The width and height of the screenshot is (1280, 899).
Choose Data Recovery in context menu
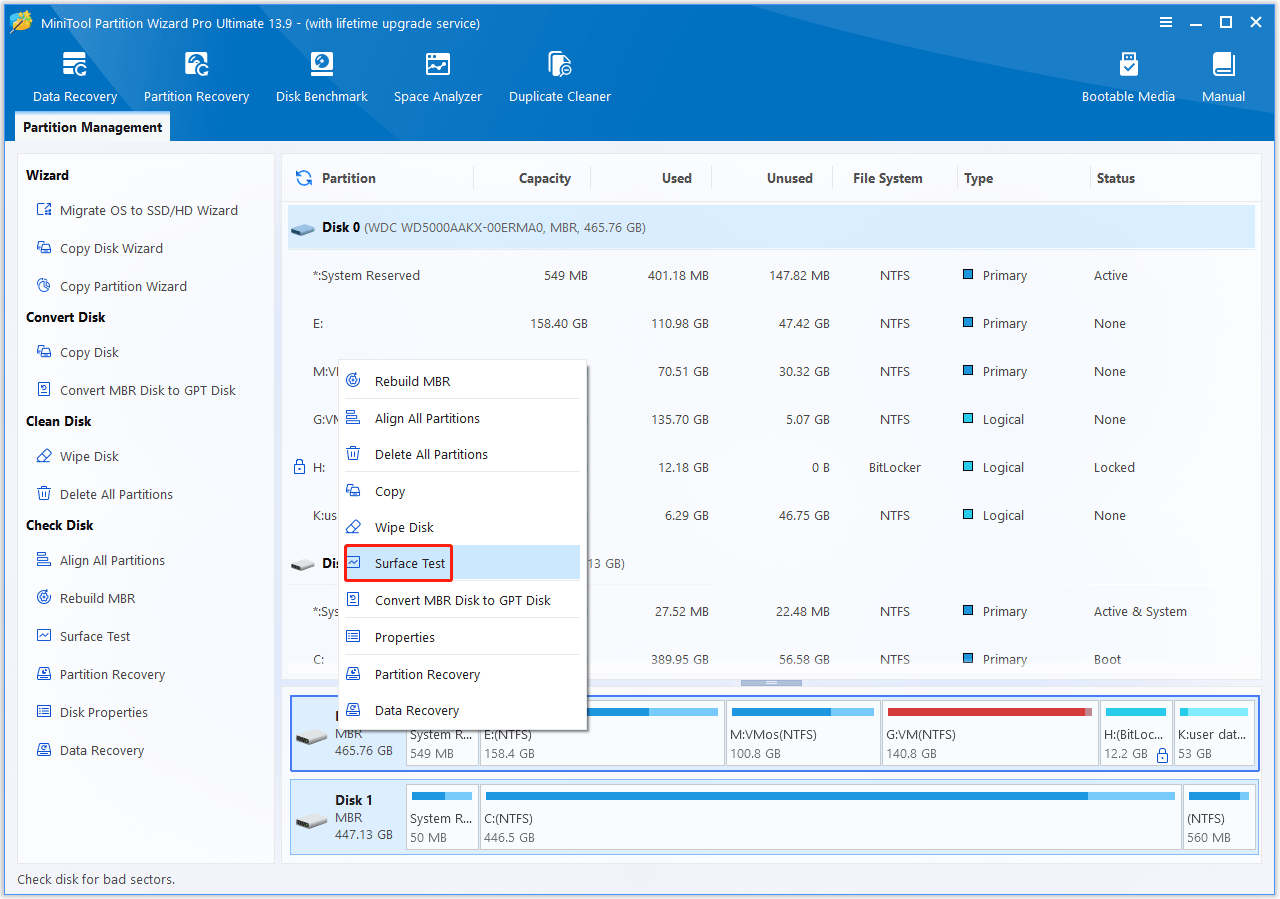click(x=462, y=710)
